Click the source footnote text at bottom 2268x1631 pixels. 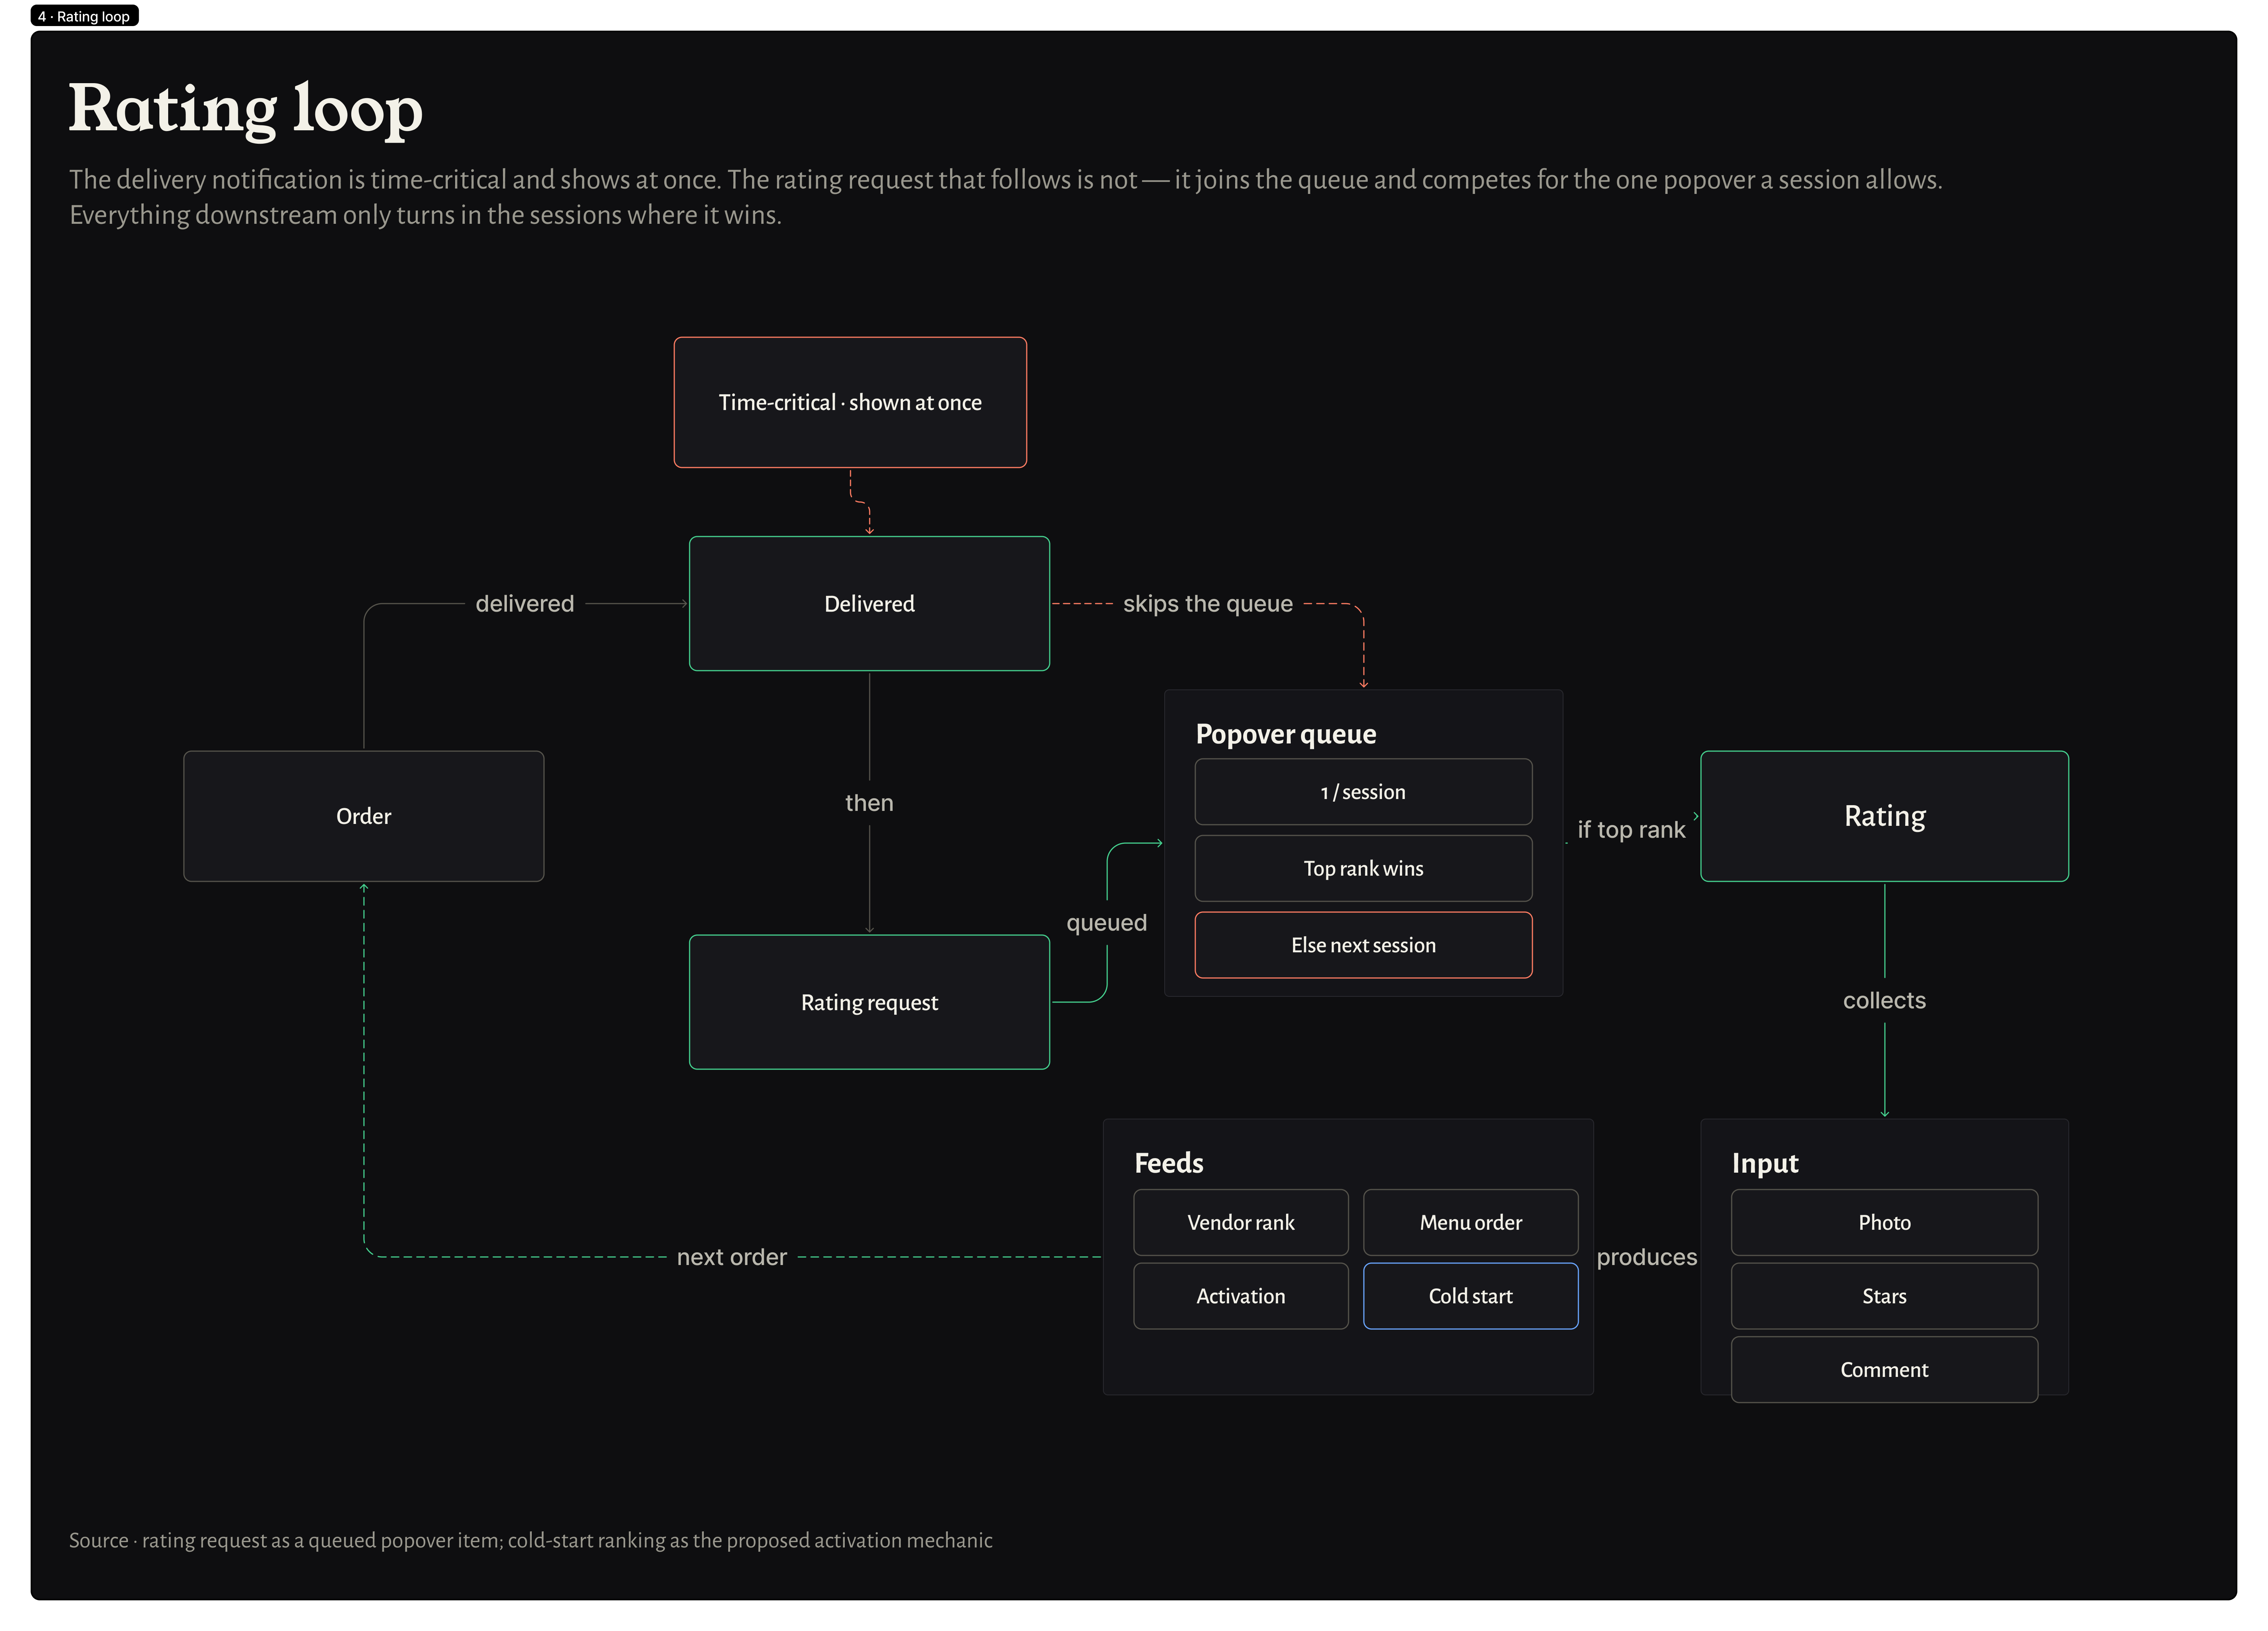click(x=531, y=1540)
